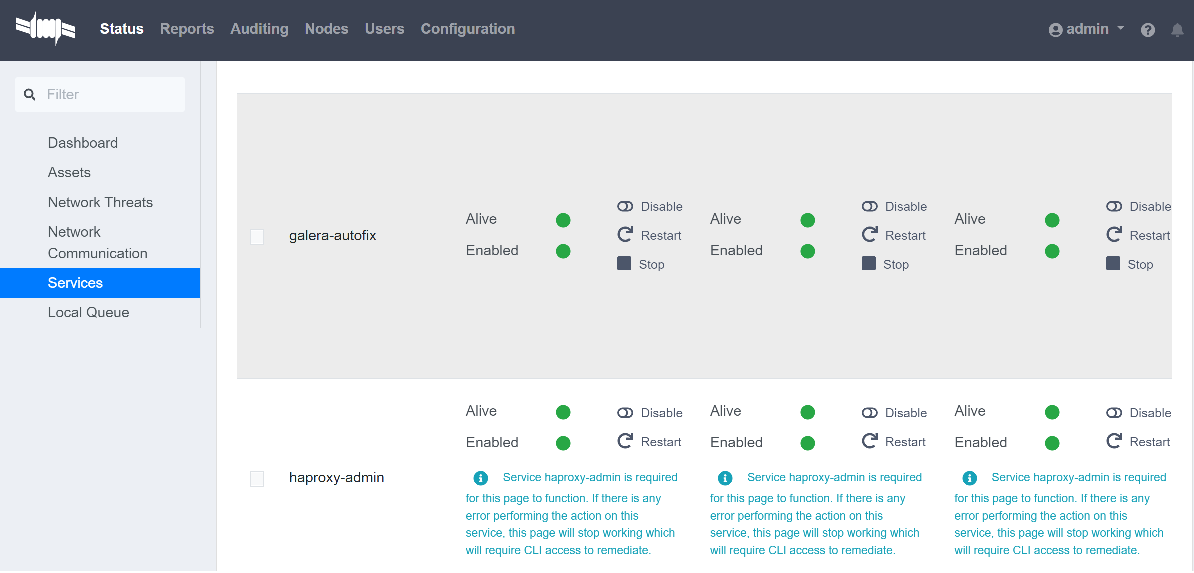Open the notifications bell icon
Image resolution: width=1194 pixels, height=573 pixels.
coord(1177,30)
